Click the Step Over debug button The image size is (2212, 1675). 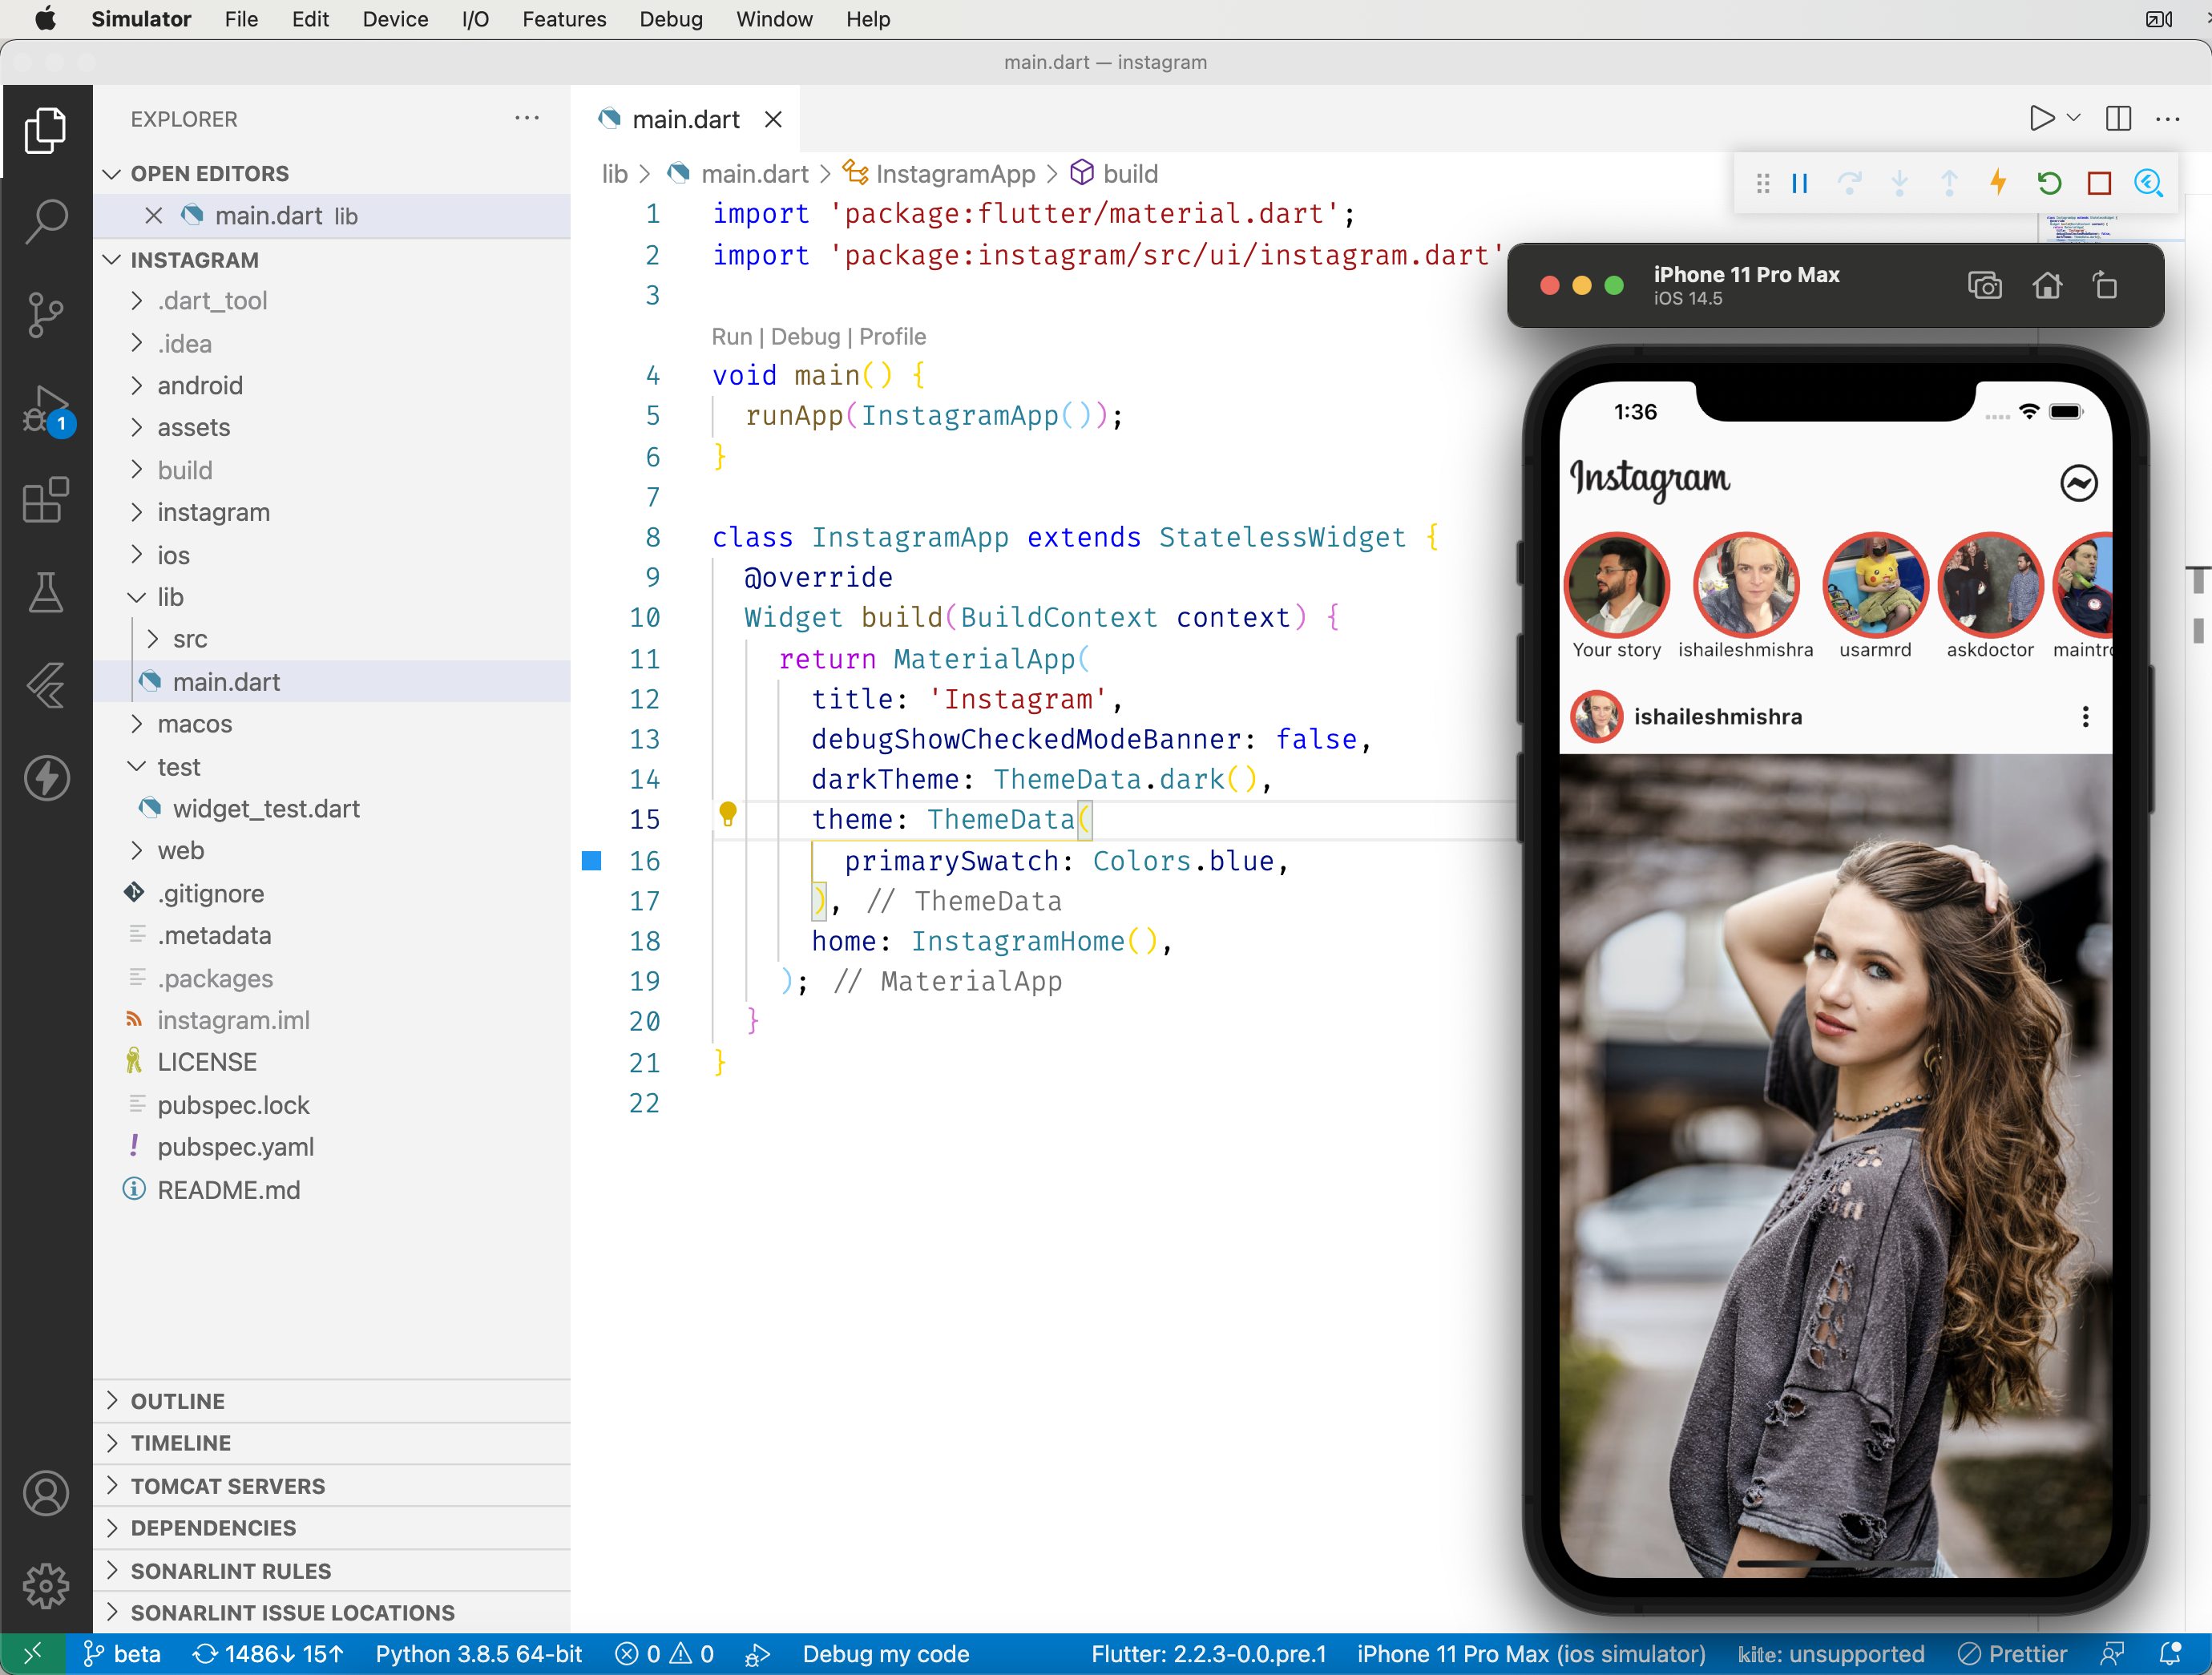[x=1849, y=184]
